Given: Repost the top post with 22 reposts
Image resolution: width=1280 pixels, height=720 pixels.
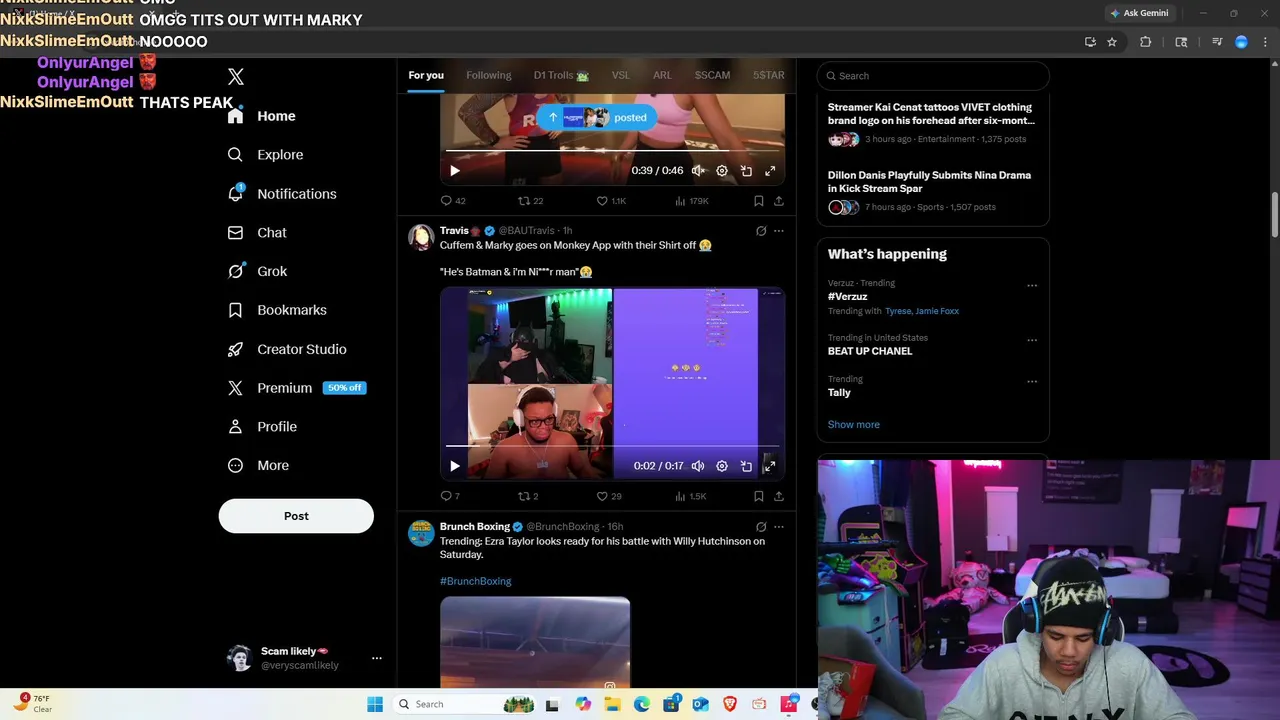Looking at the screenshot, I should pos(530,201).
